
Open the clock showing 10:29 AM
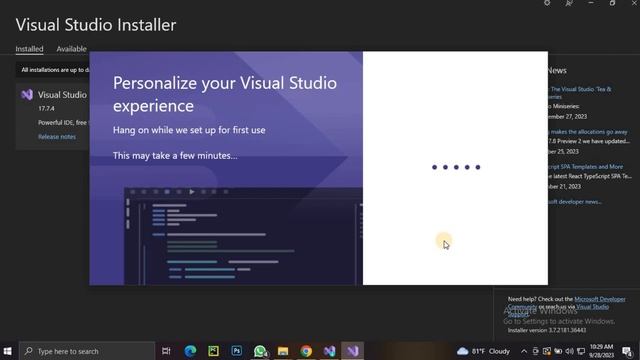[601, 351]
